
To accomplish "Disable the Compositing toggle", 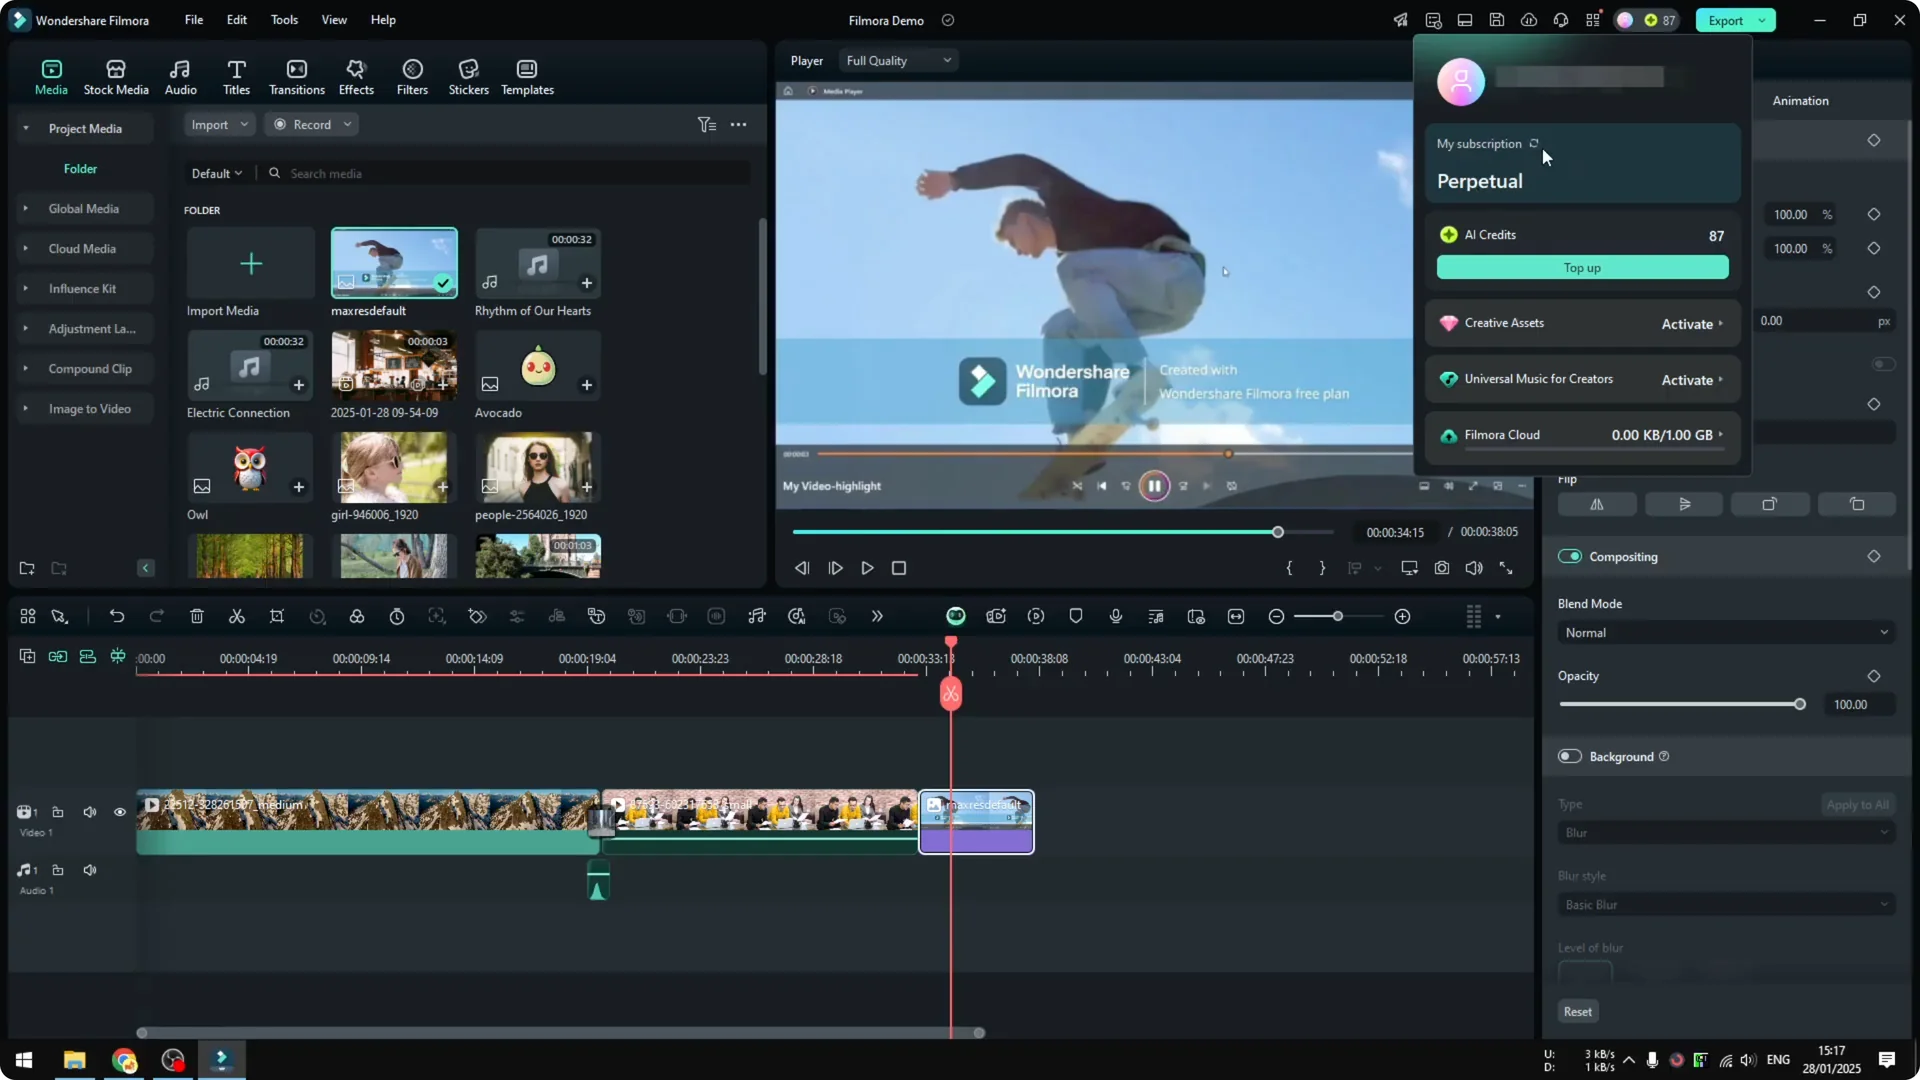I will (x=1570, y=556).
